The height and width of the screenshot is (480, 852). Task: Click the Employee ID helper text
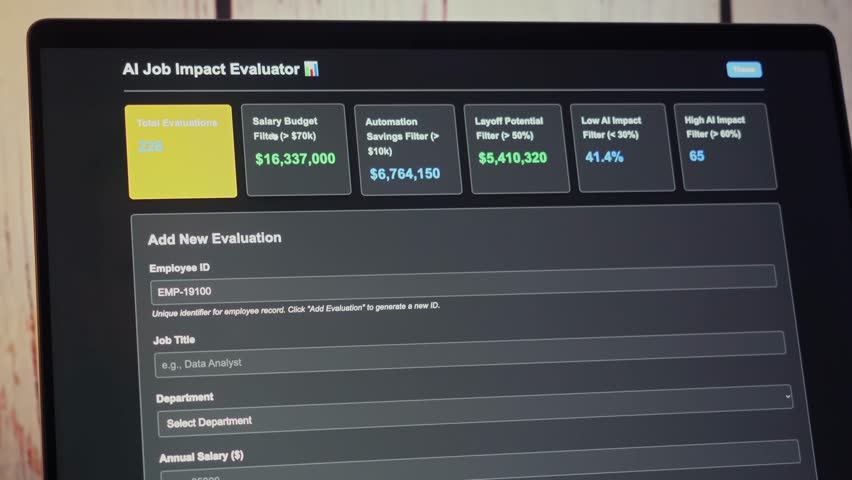296,309
